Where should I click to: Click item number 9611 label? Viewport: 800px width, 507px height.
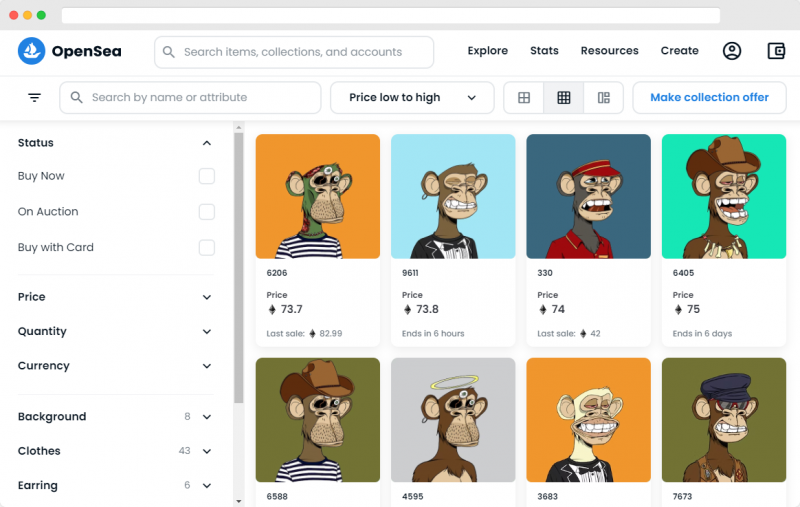[410, 273]
